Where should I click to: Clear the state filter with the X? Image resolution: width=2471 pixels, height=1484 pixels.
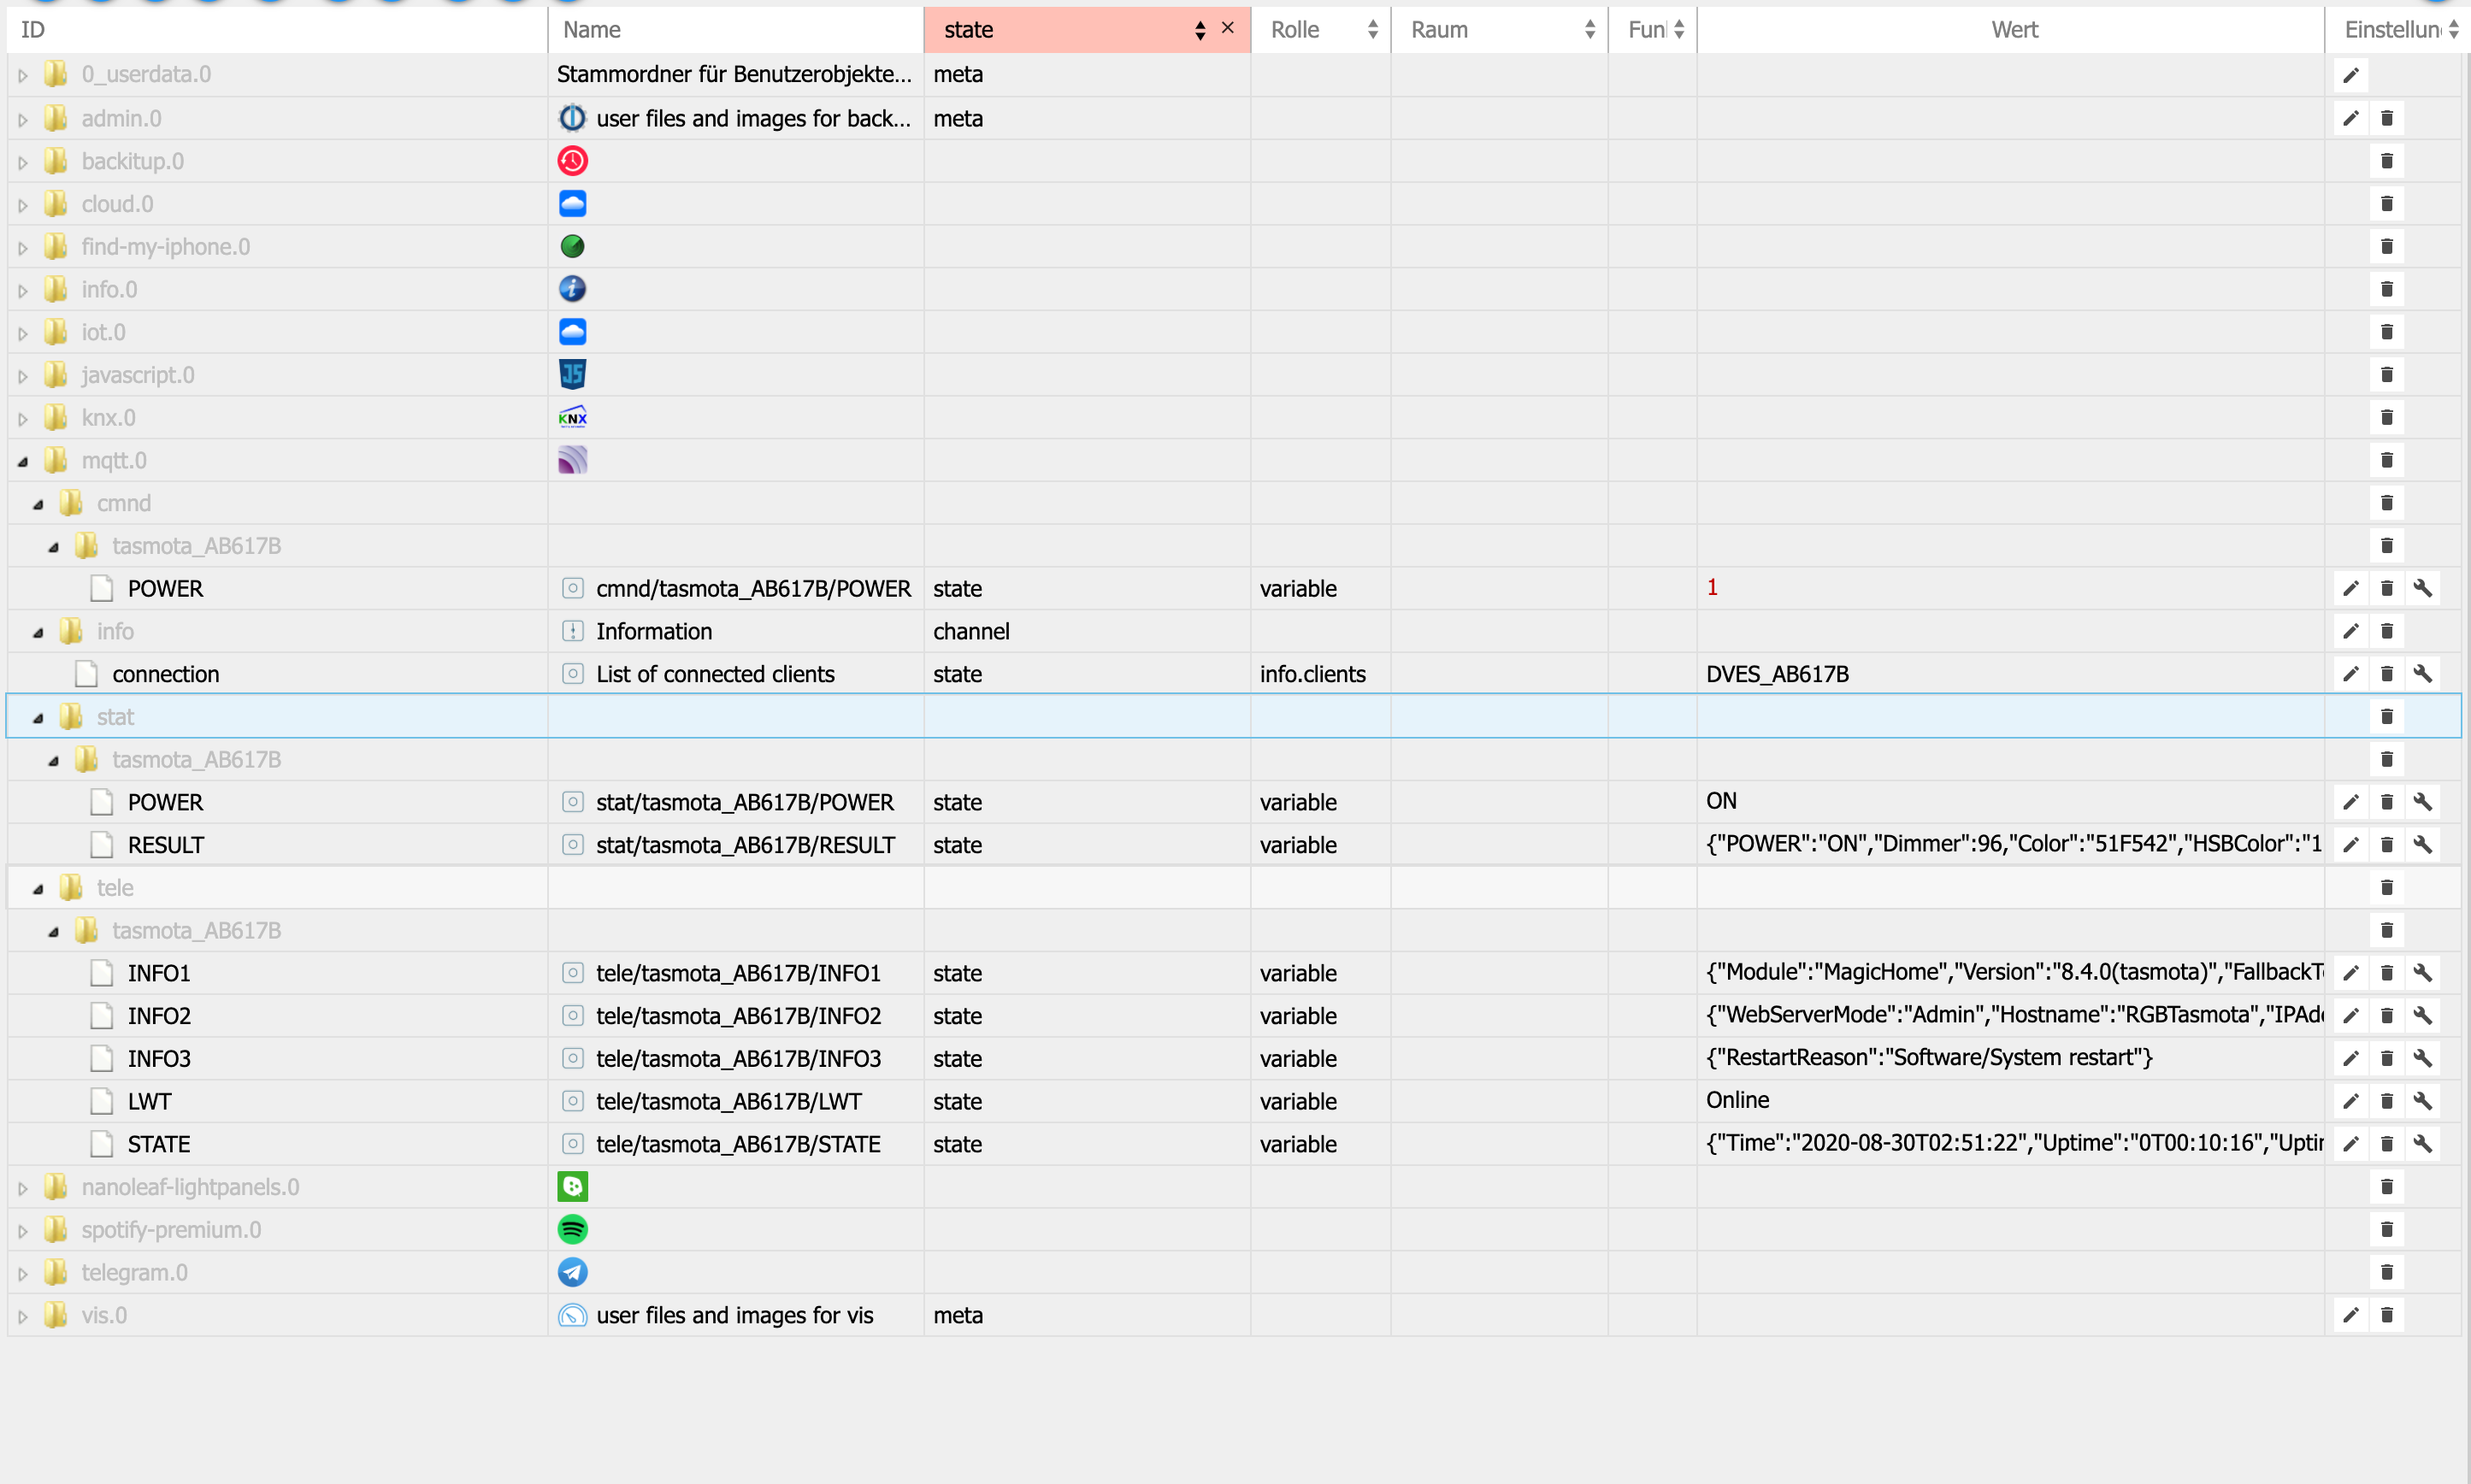click(x=1228, y=28)
